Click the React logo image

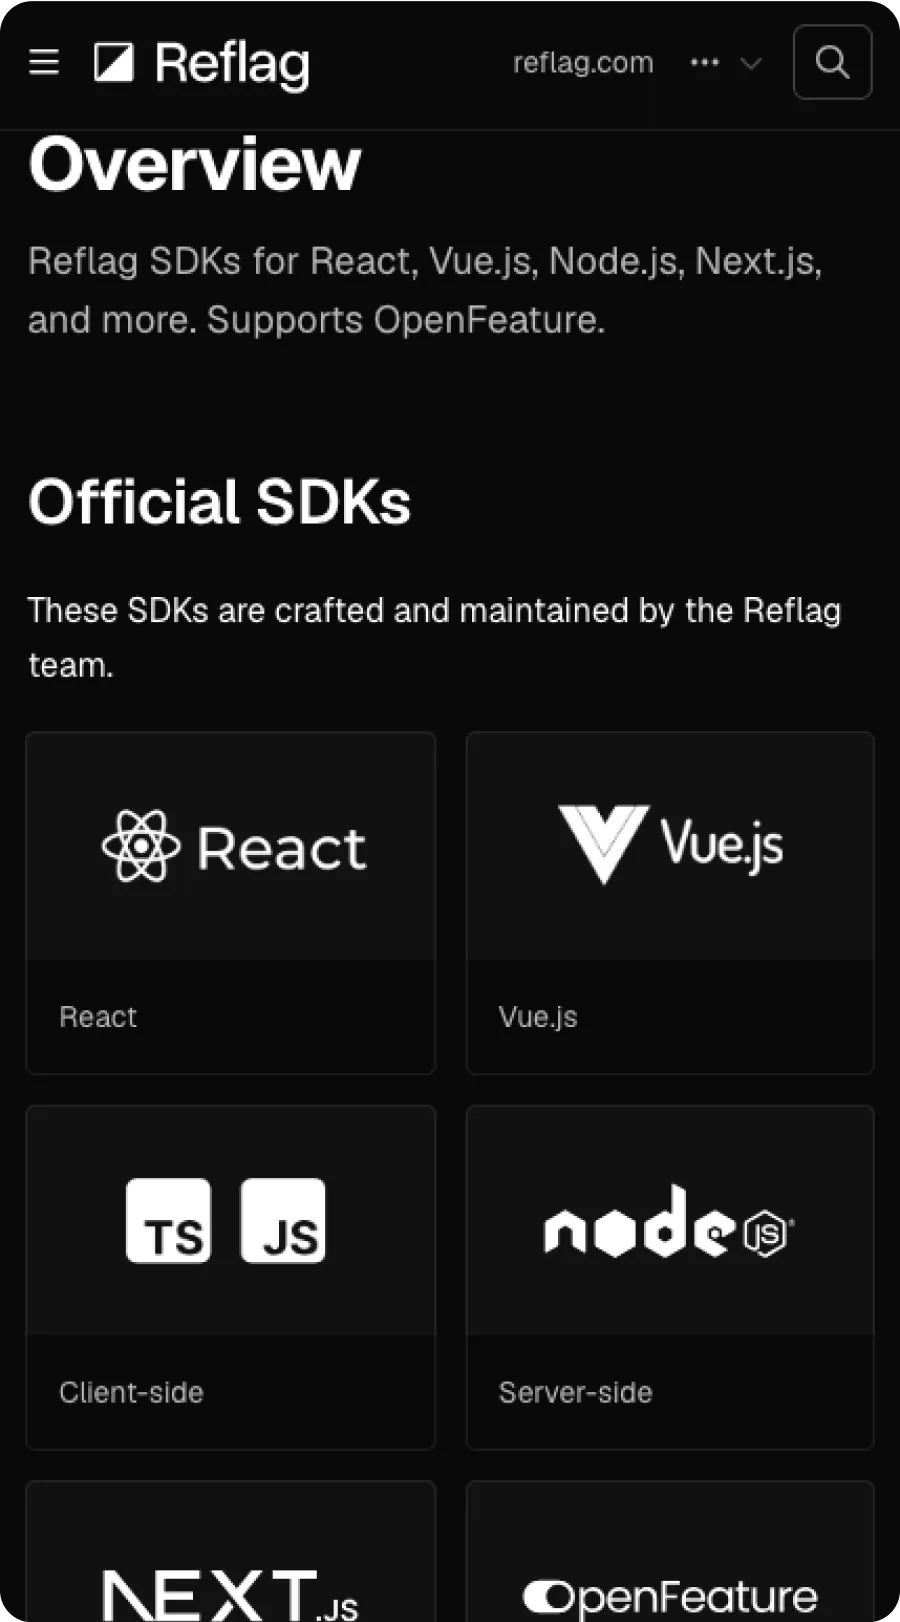(234, 846)
